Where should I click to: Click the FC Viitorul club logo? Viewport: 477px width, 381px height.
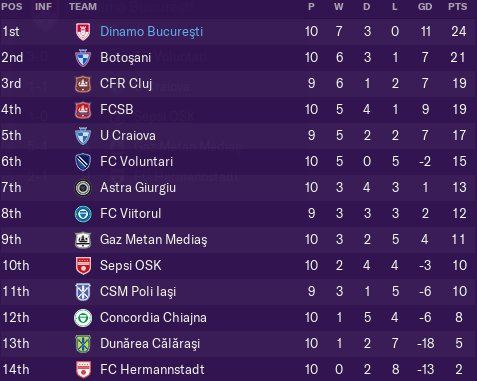[x=83, y=214]
